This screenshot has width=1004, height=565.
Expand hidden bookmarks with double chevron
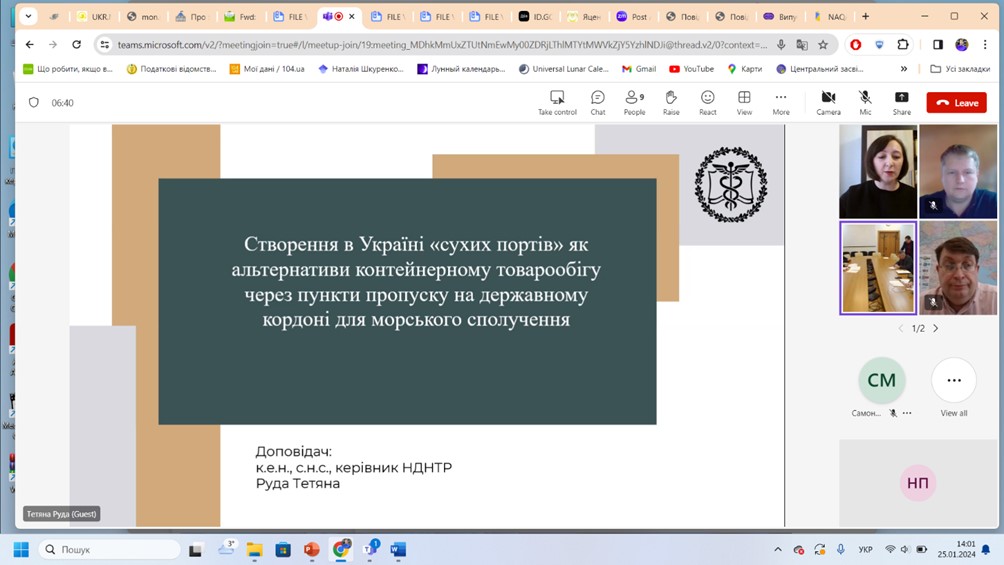(903, 69)
